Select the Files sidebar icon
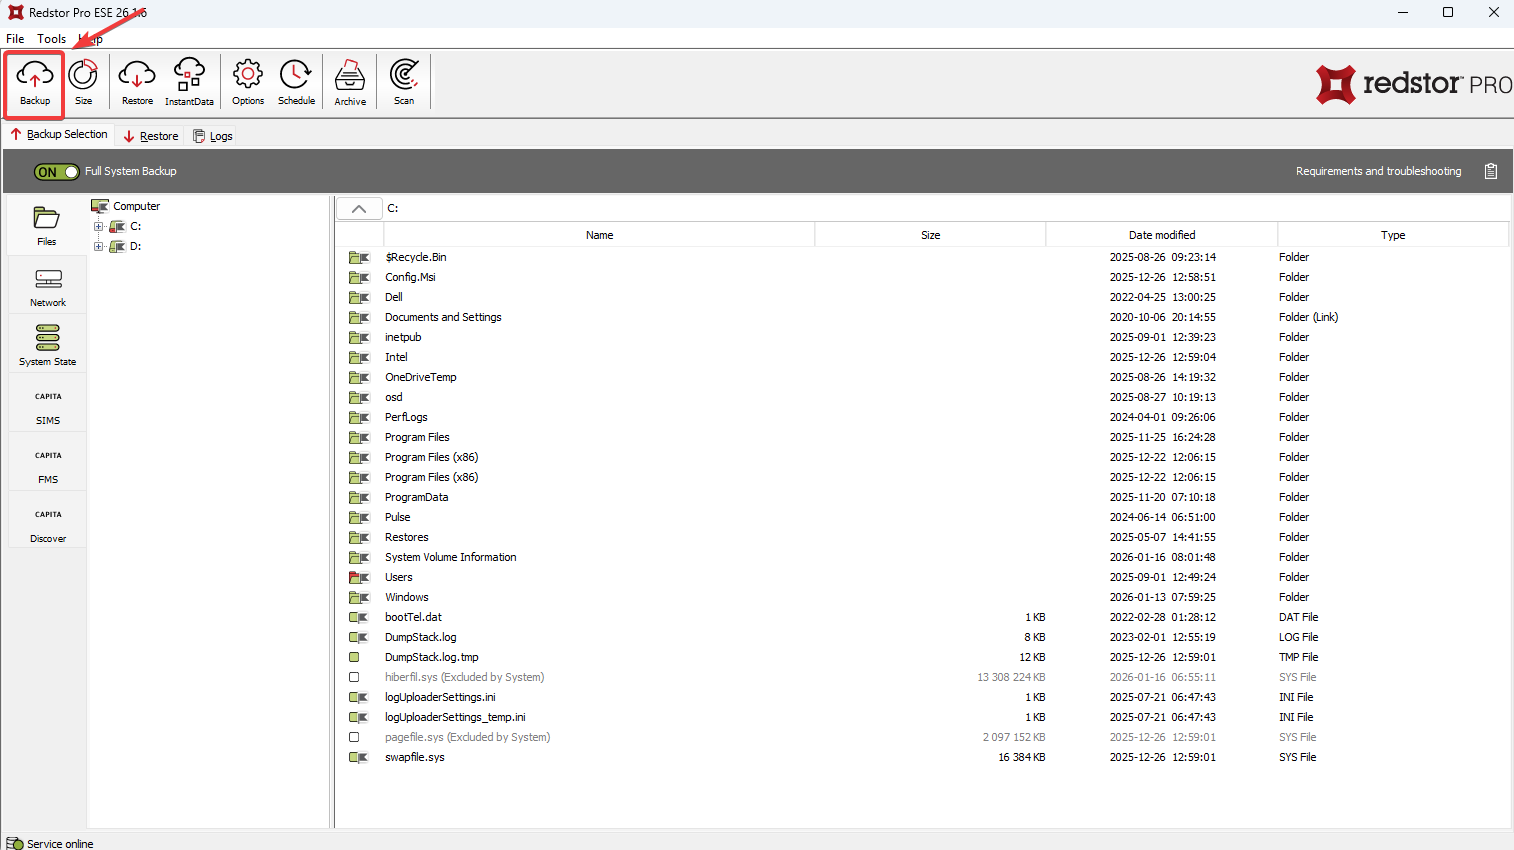1514x850 pixels. click(x=47, y=225)
